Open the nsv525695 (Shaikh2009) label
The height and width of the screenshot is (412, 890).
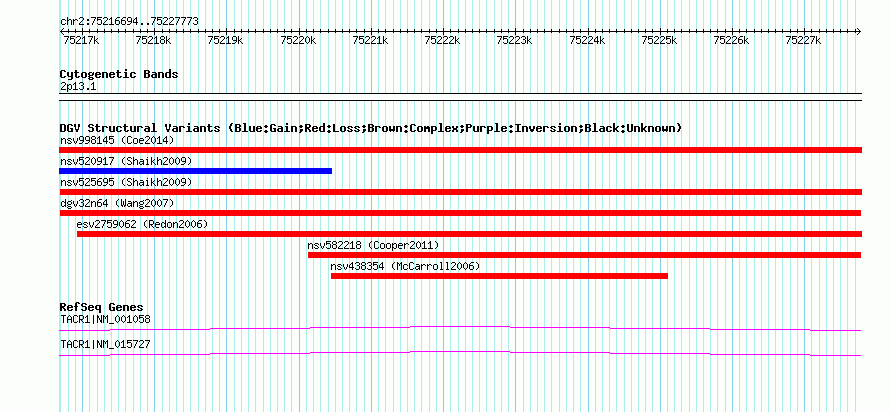126,182
